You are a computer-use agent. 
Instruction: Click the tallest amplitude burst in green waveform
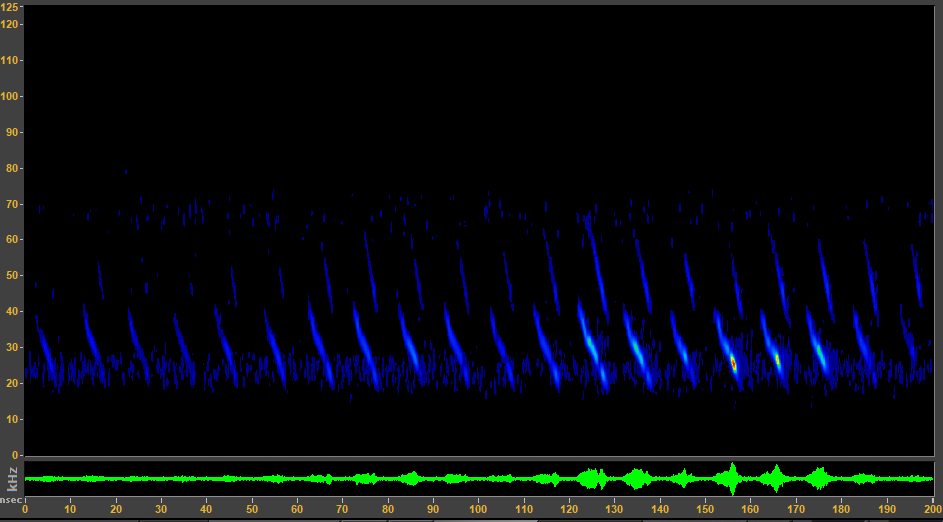[732, 479]
